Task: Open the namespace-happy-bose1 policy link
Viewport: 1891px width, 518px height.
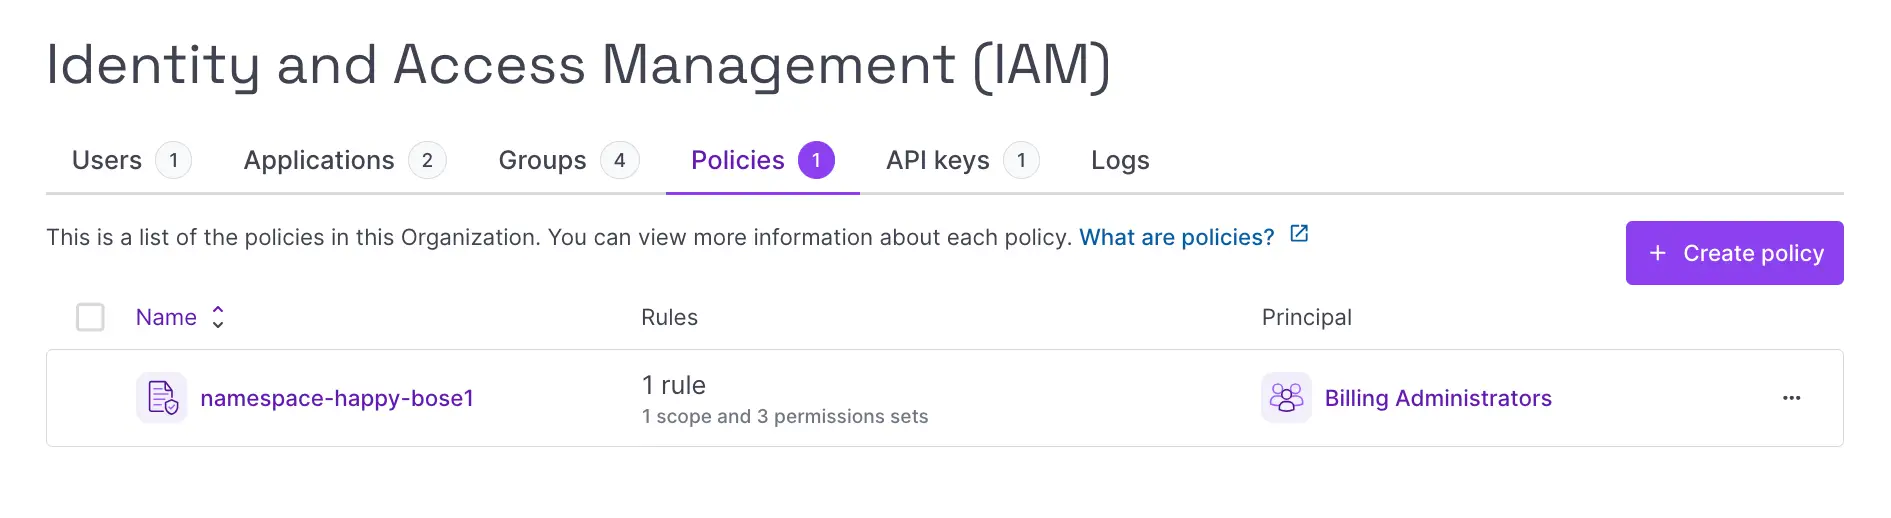Action: tap(337, 398)
